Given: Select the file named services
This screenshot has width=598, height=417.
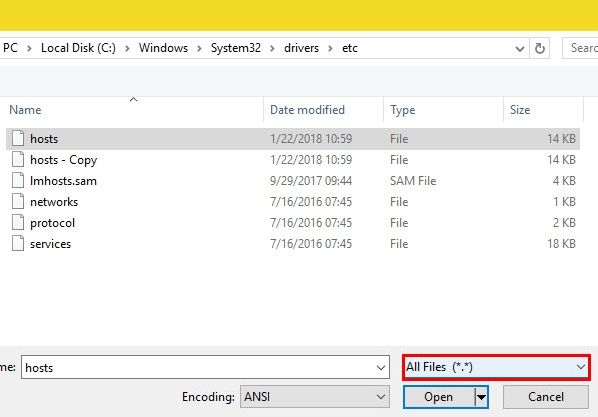Looking at the screenshot, I should pos(50,244).
